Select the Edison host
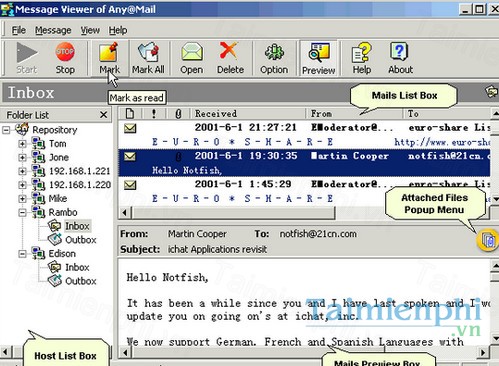The image size is (499, 366). (x=62, y=254)
